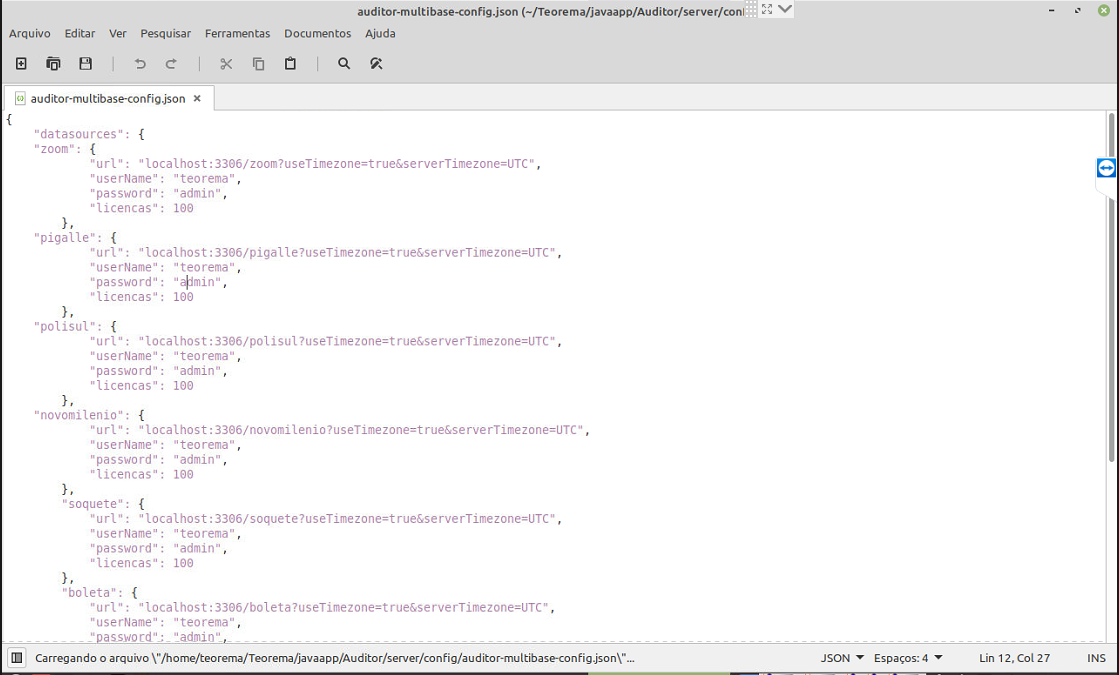This screenshot has height=675, width=1119.
Task: Click Lin 12, Col 27 cursor position
Action: point(1014,658)
